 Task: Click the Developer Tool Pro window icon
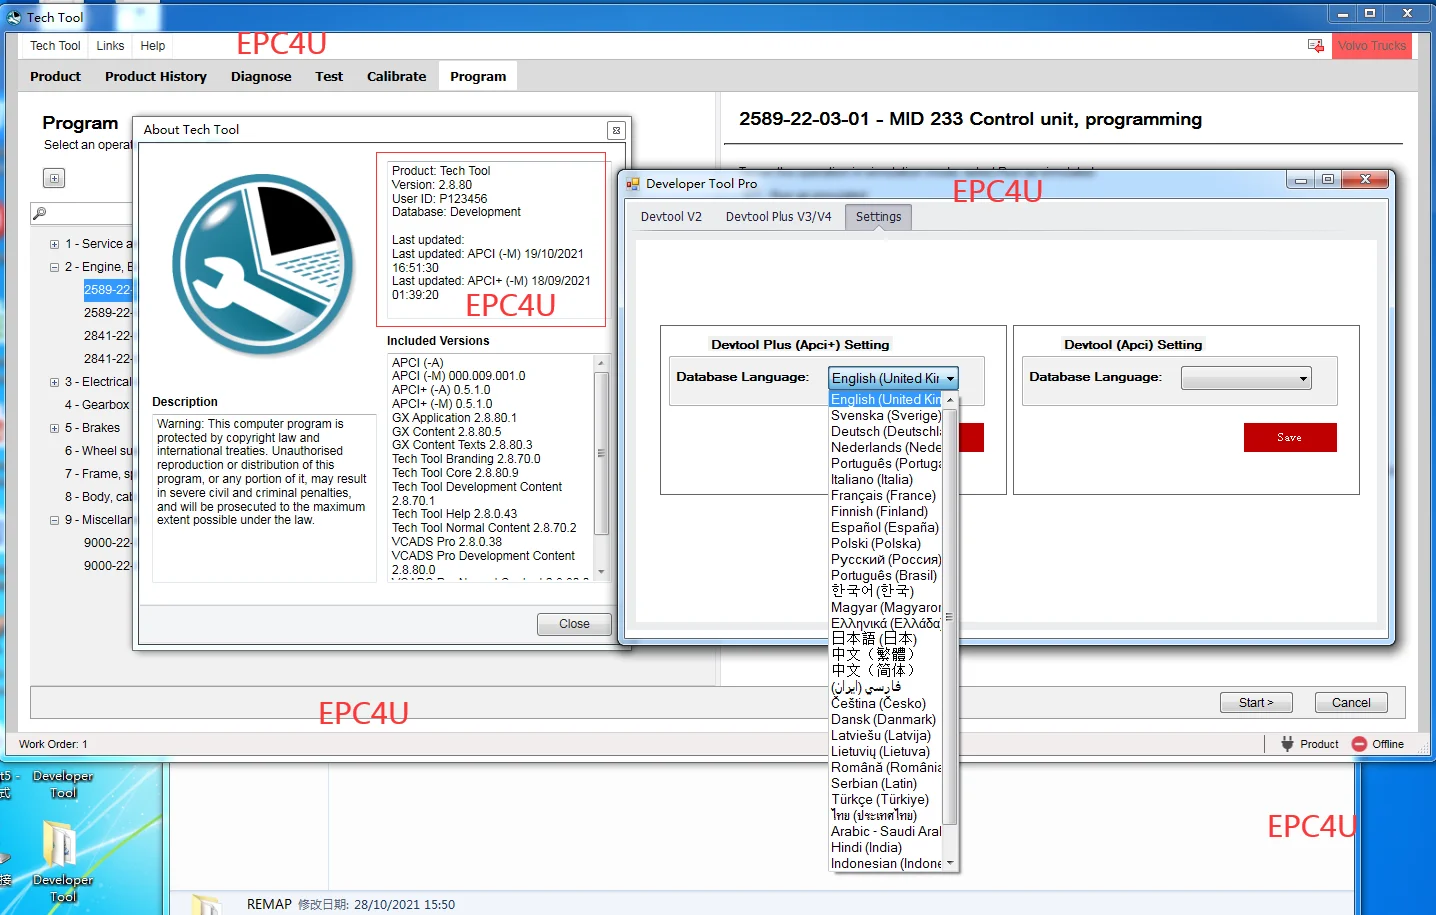[633, 184]
